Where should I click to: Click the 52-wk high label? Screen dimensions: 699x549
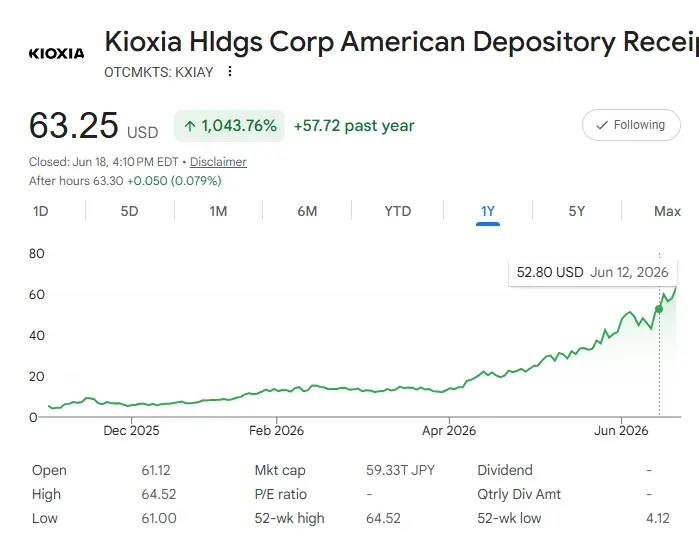(289, 518)
